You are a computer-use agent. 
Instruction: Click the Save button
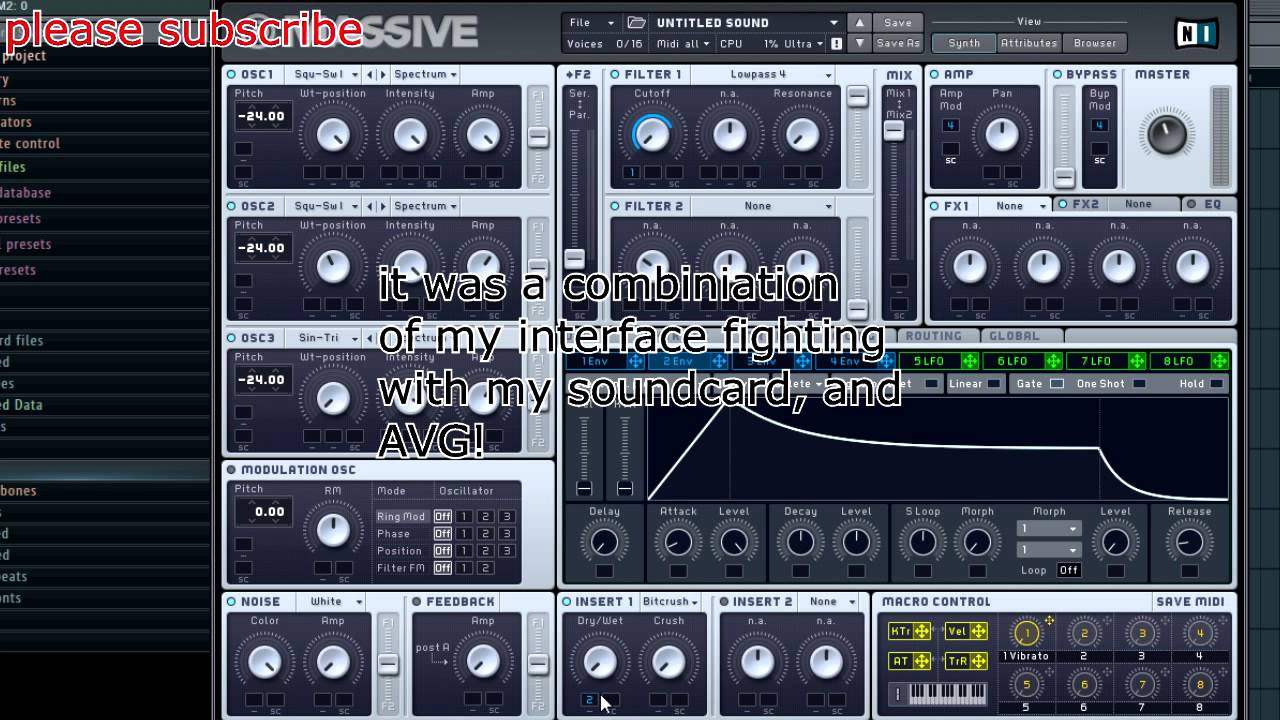tap(898, 22)
